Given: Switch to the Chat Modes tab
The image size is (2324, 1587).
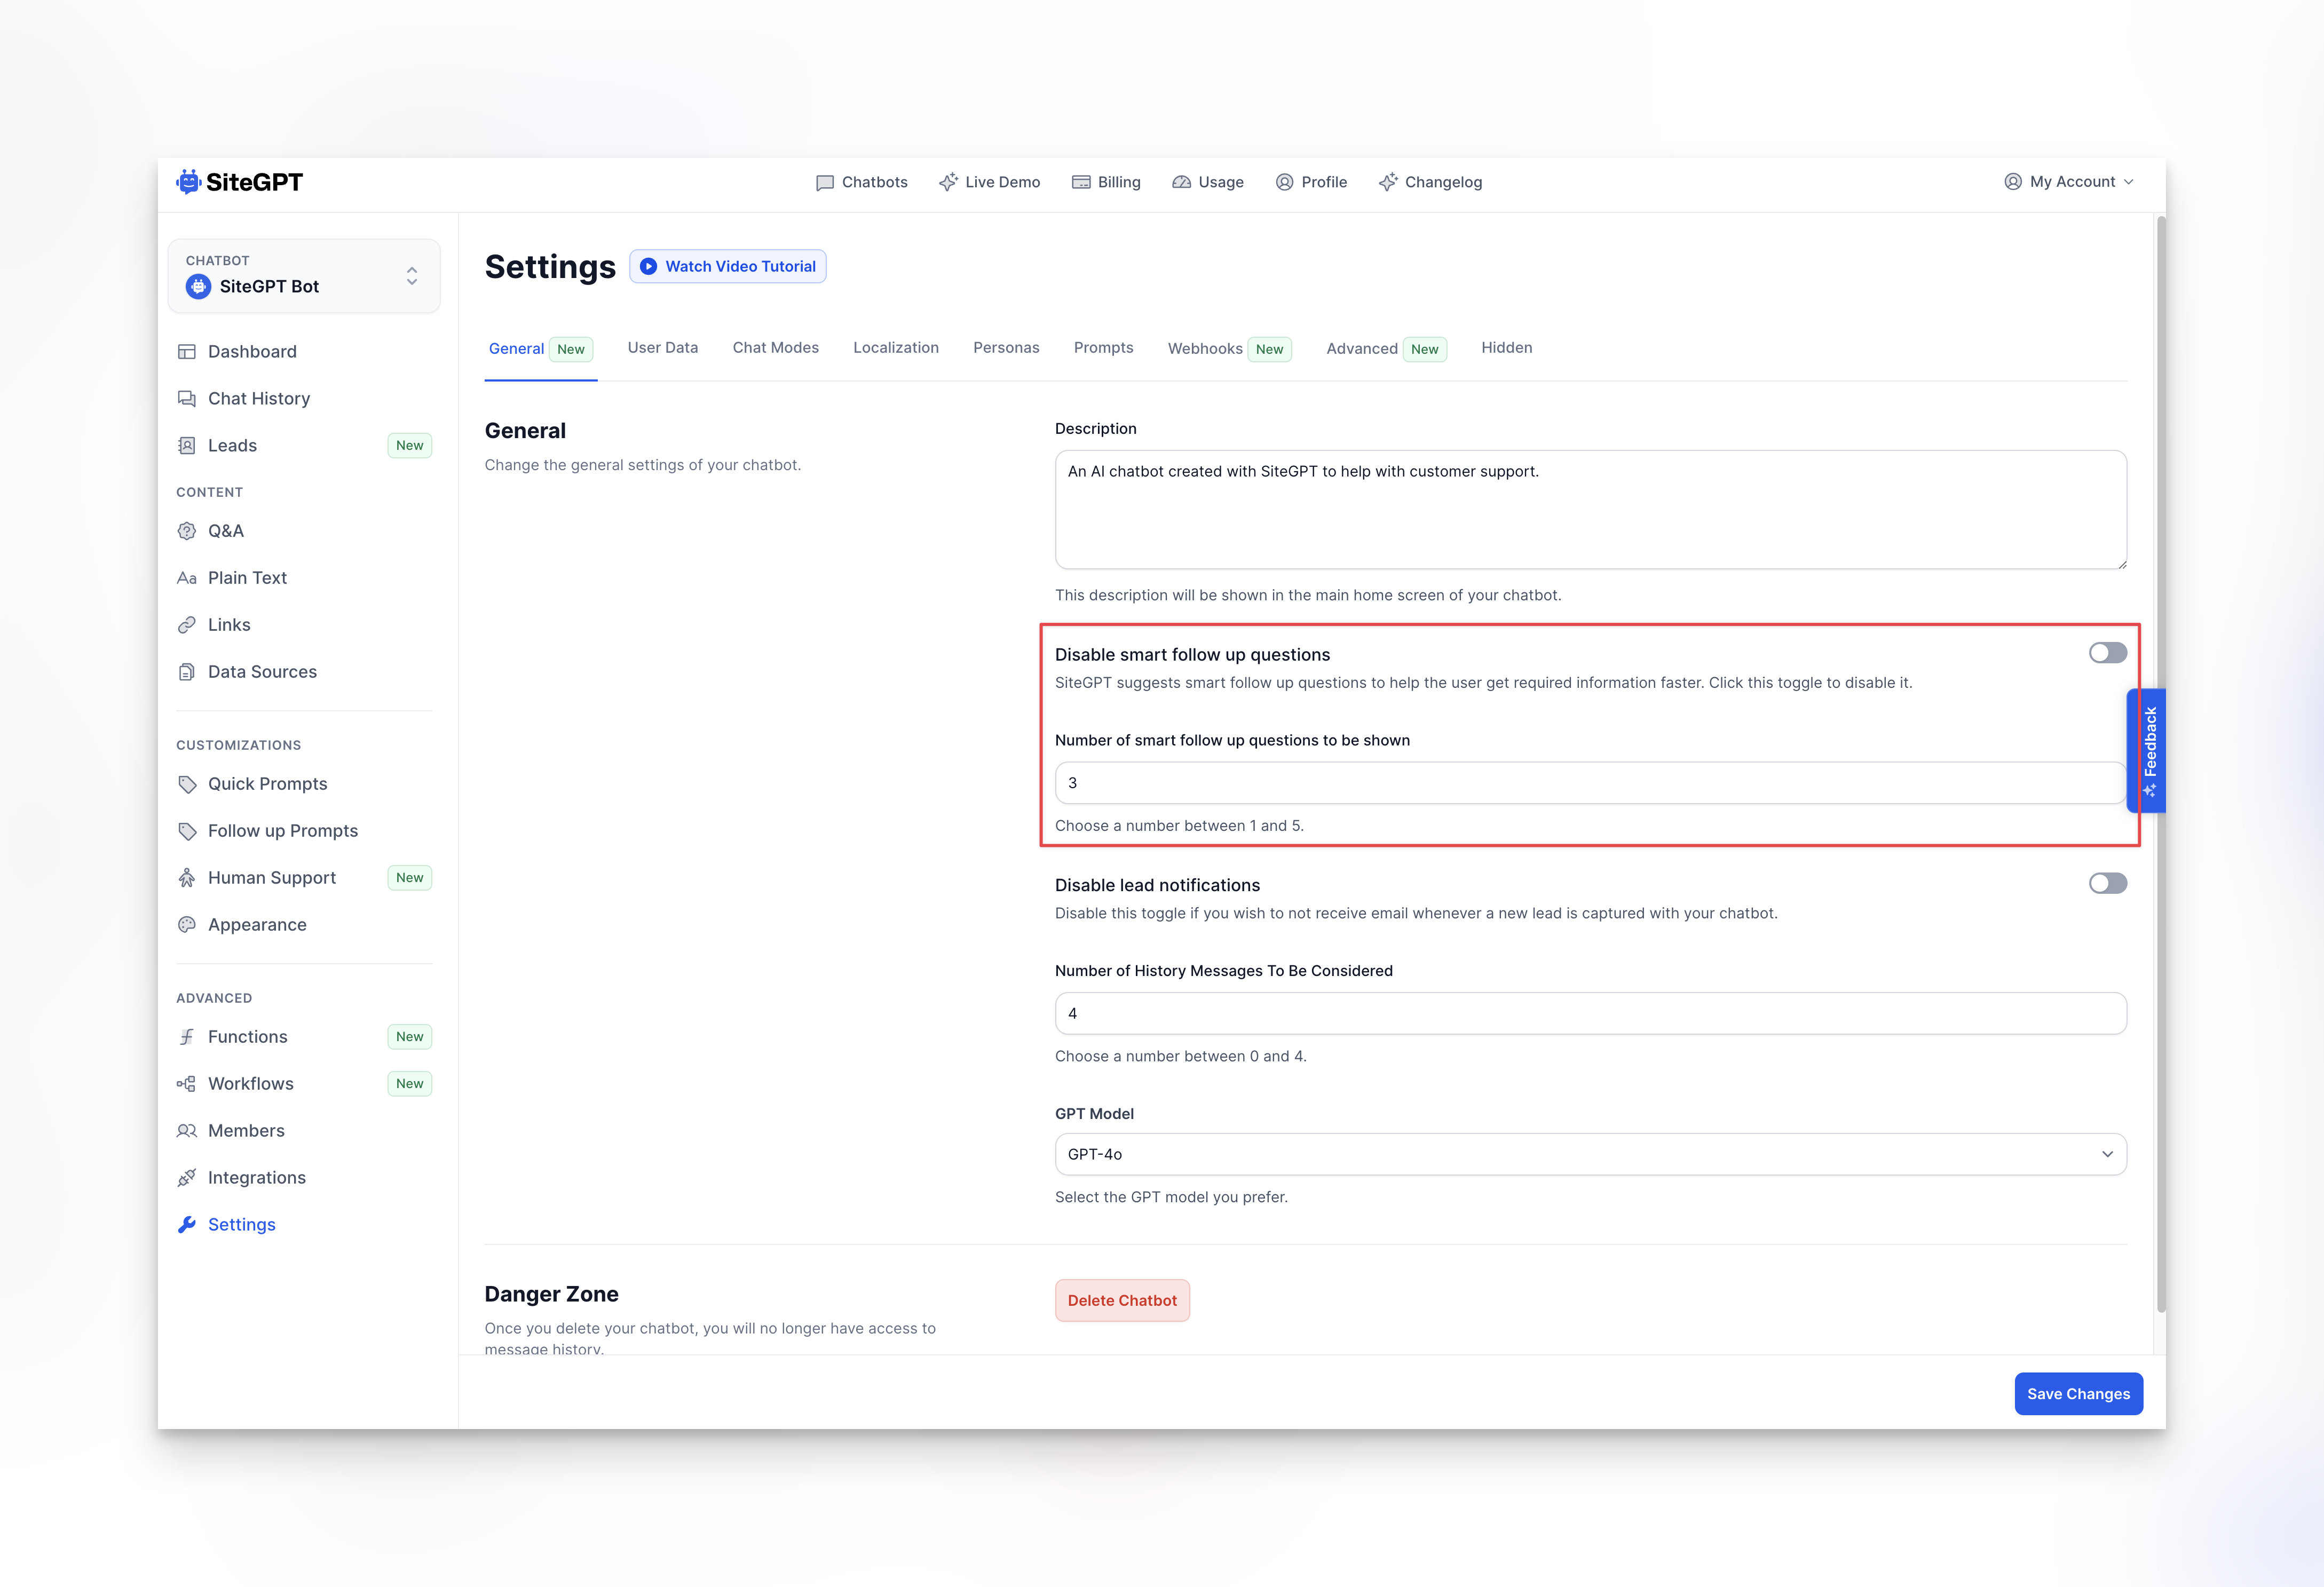Looking at the screenshot, I should pyautogui.click(x=775, y=348).
